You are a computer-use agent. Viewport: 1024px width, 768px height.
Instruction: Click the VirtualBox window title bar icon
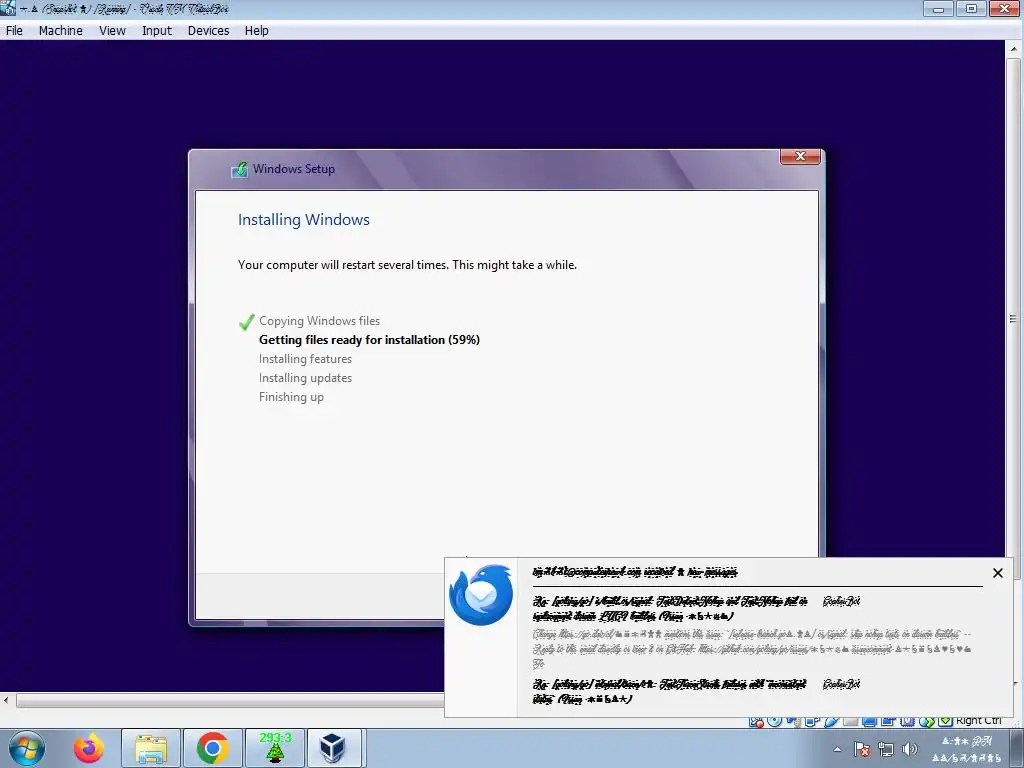point(8,8)
